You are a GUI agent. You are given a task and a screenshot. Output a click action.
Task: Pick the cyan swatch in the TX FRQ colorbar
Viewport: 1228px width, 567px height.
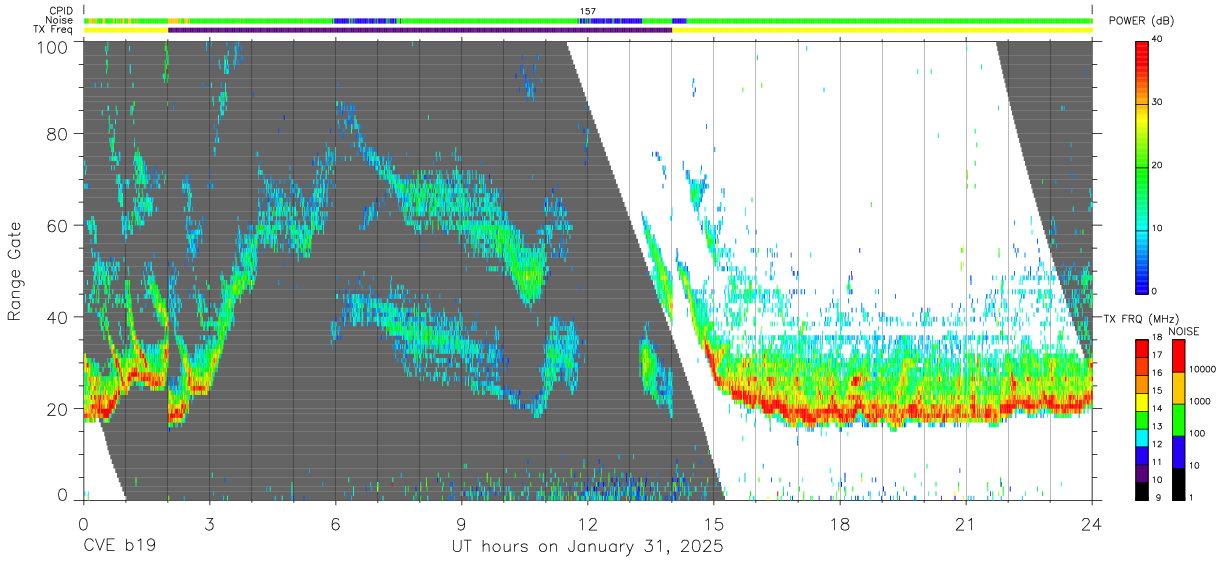(1142, 436)
